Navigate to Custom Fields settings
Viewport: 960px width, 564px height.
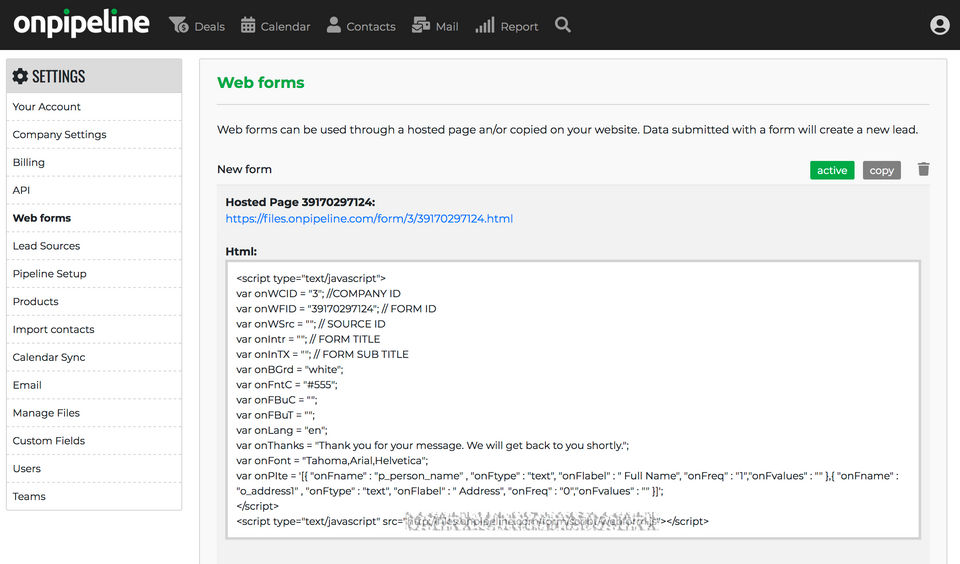point(49,440)
